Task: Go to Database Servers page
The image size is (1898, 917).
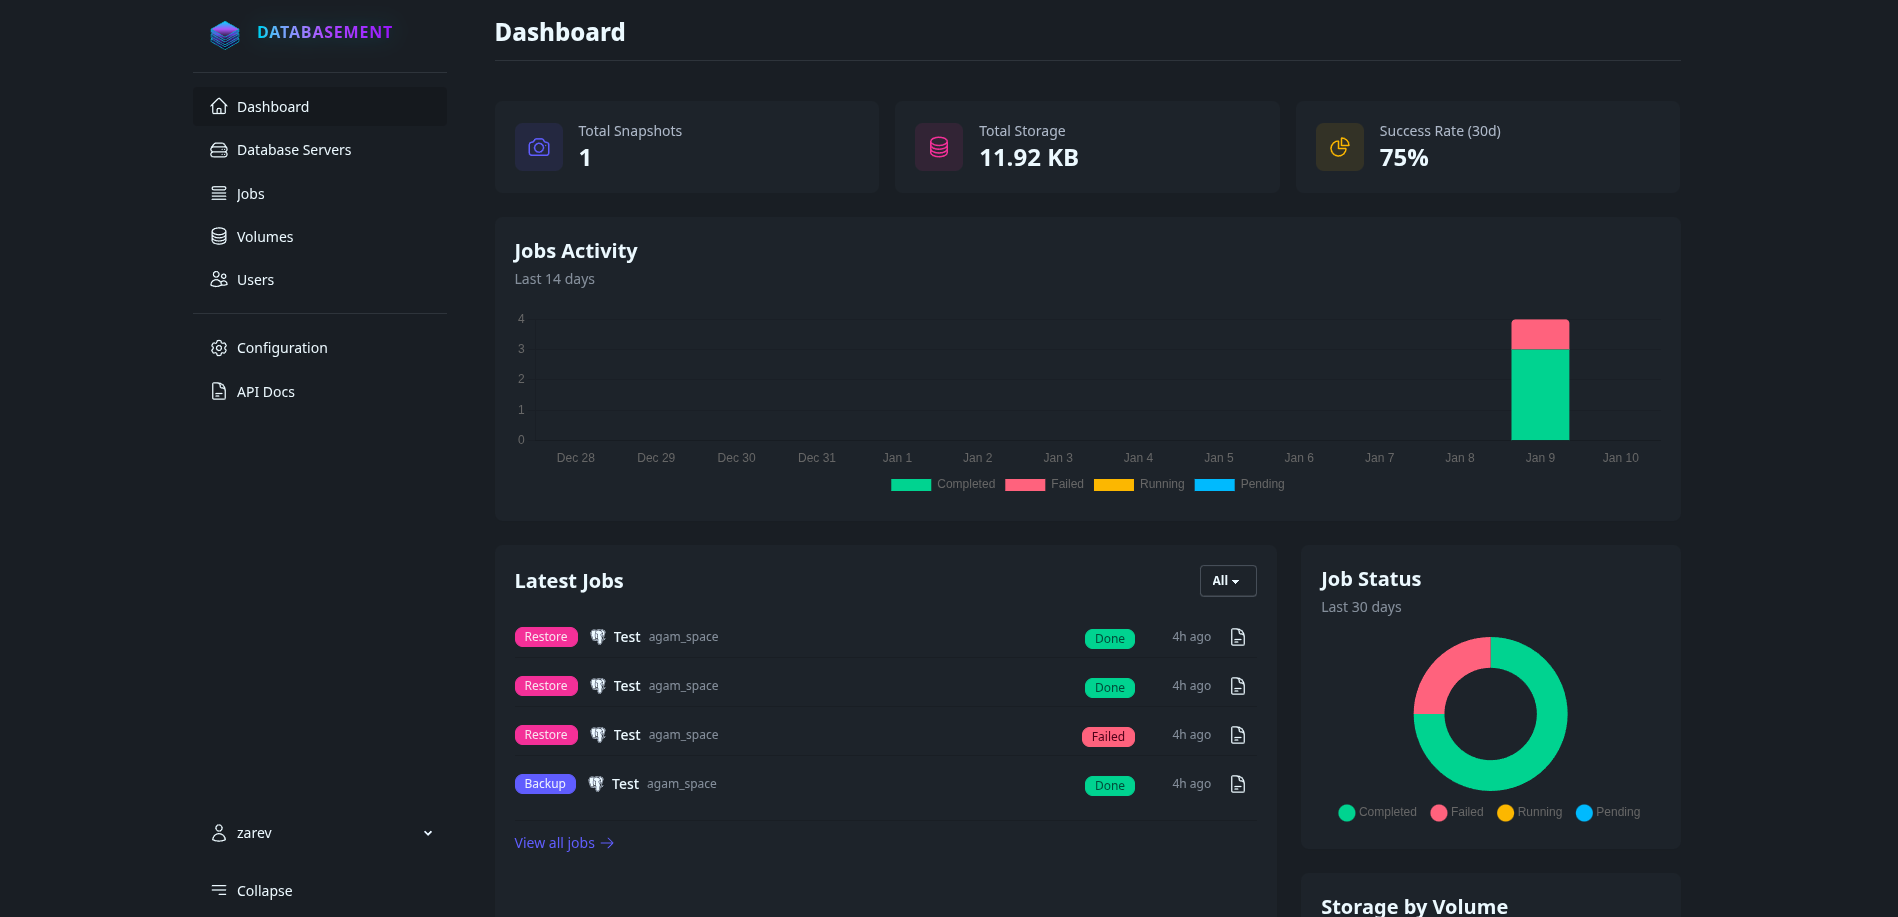Action: 293,150
